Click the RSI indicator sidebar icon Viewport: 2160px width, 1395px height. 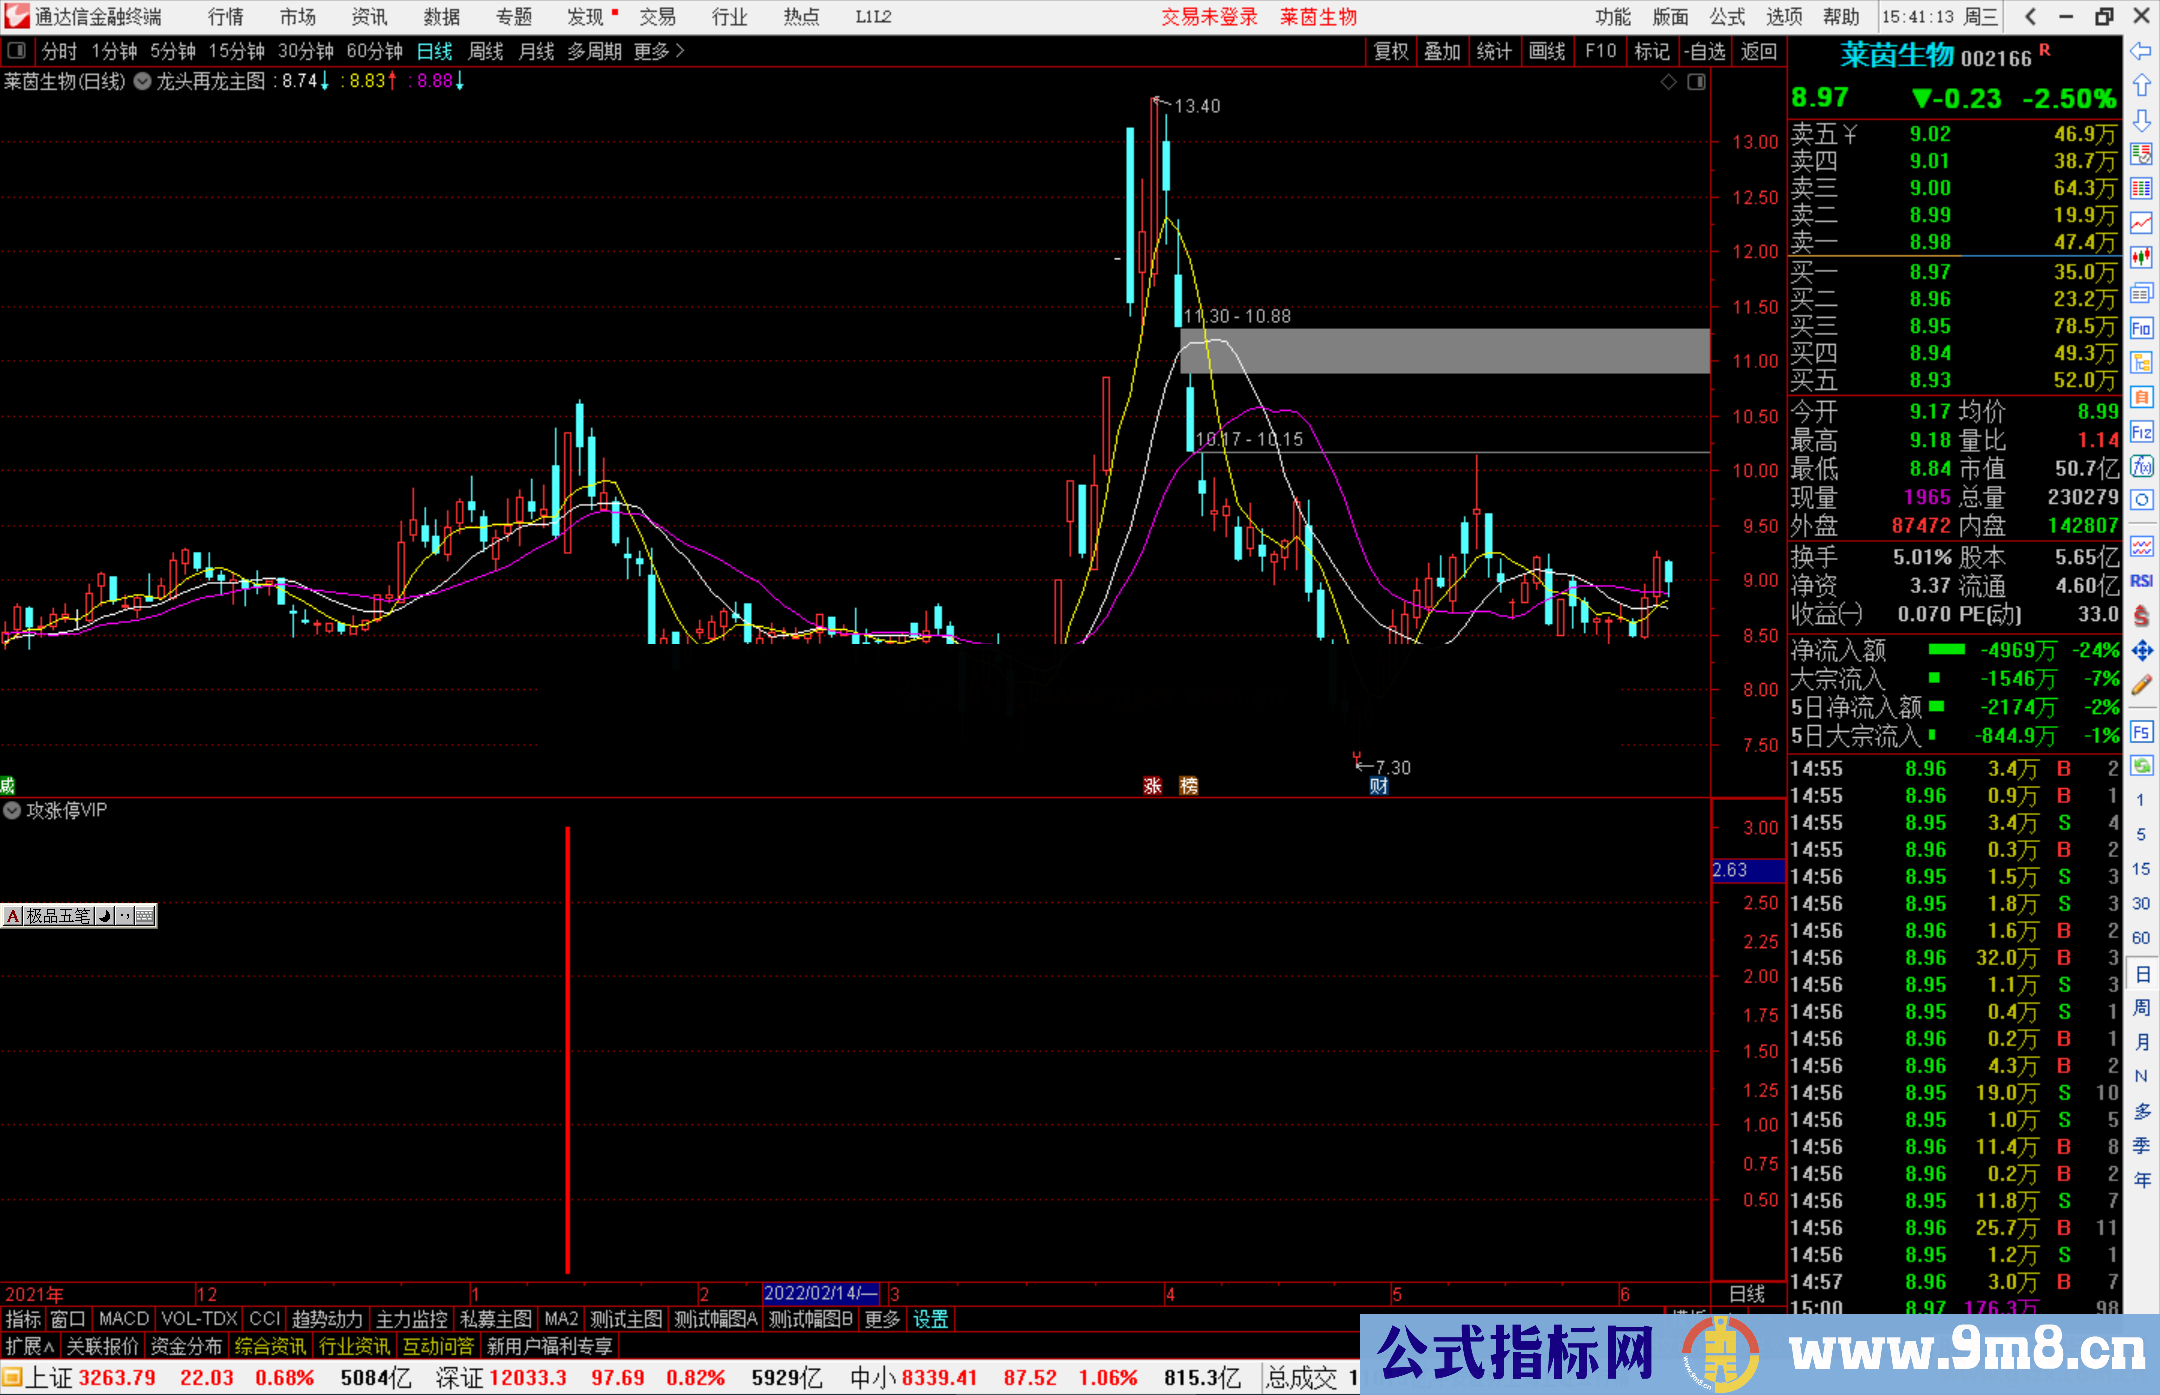2141,581
